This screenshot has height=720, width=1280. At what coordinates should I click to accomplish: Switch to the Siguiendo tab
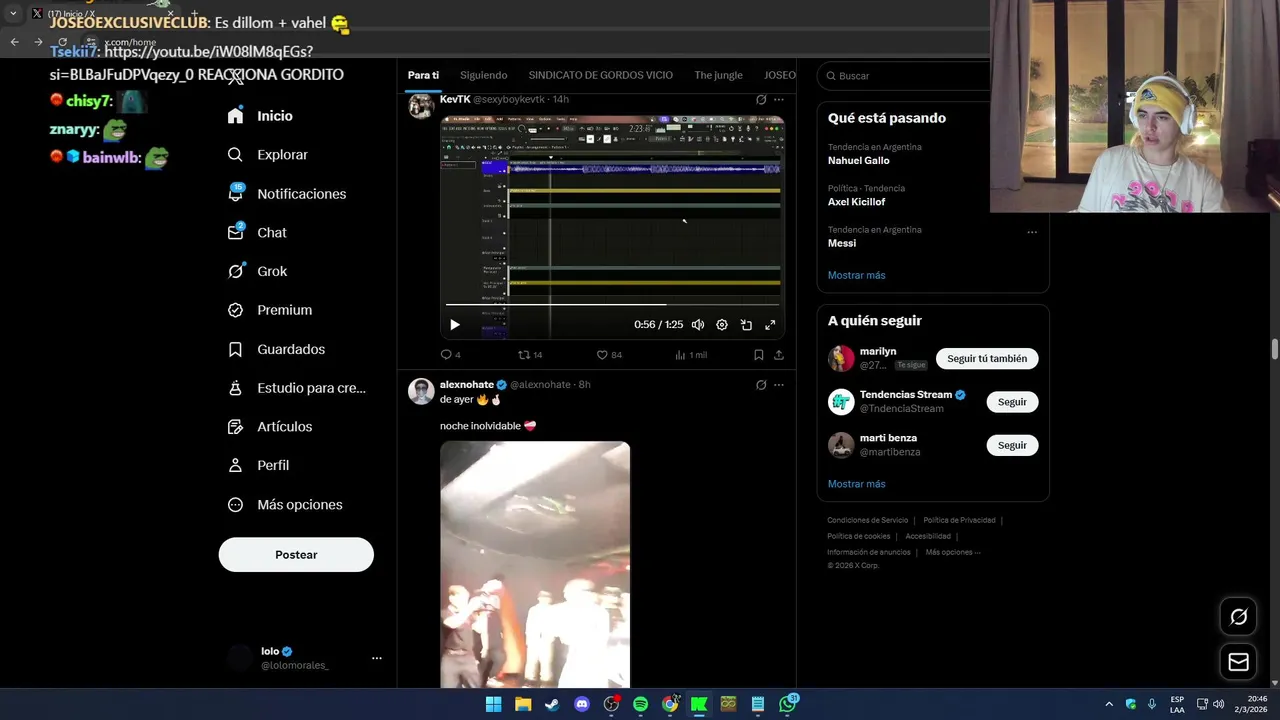tap(484, 75)
